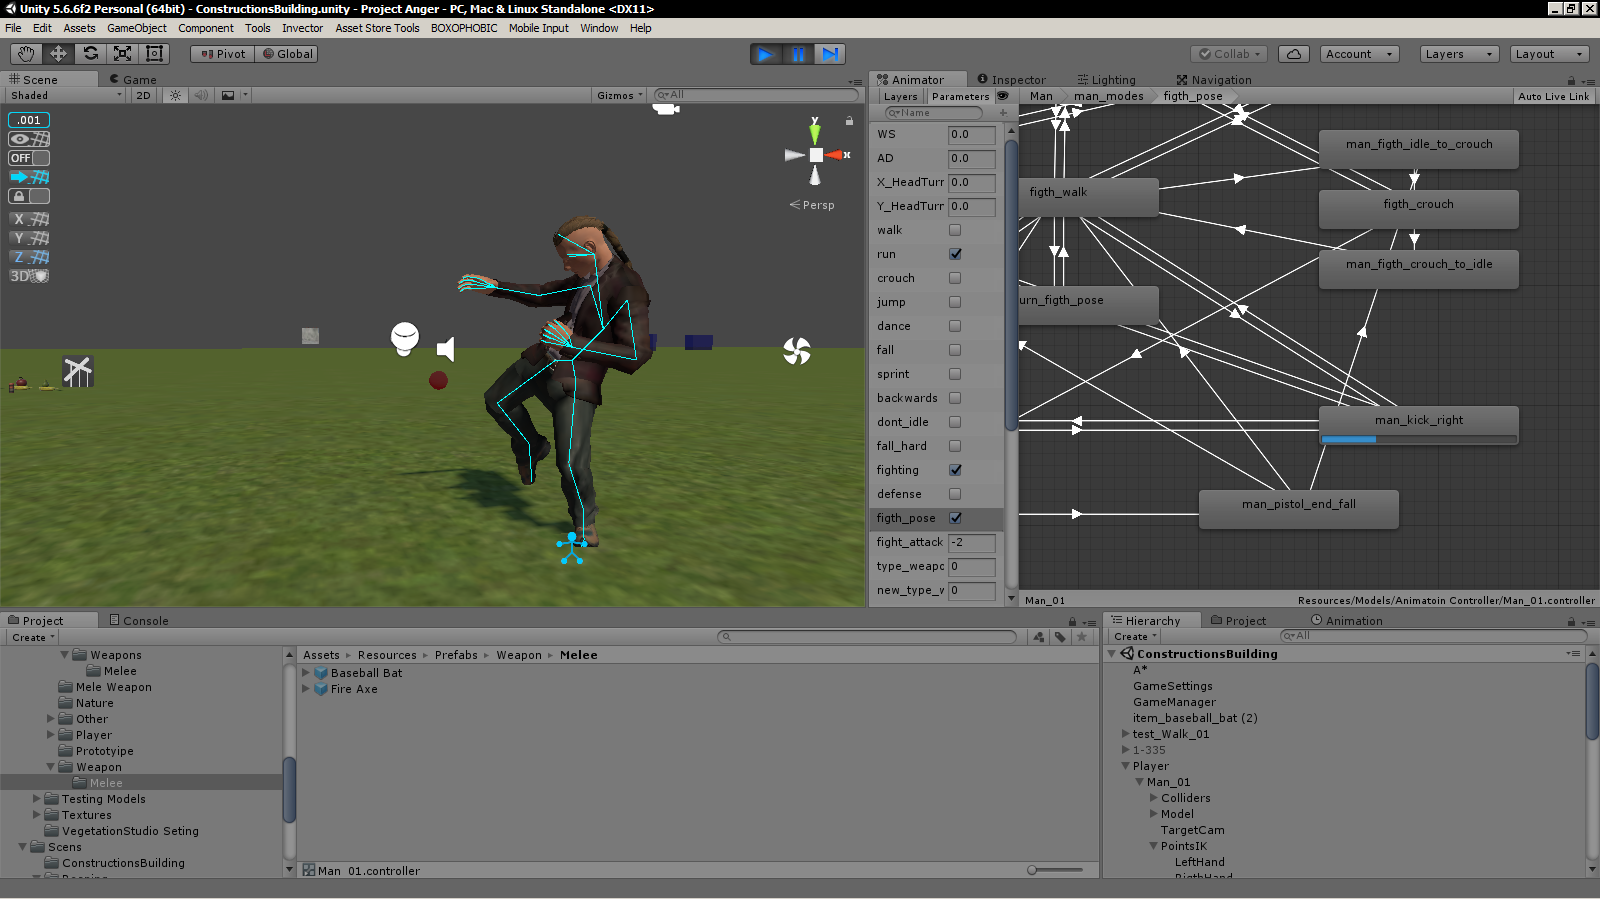Image resolution: width=1600 pixels, height=900 pixels.
Task: Select the man_kick_right state node
Action: tap(1419, 424)
